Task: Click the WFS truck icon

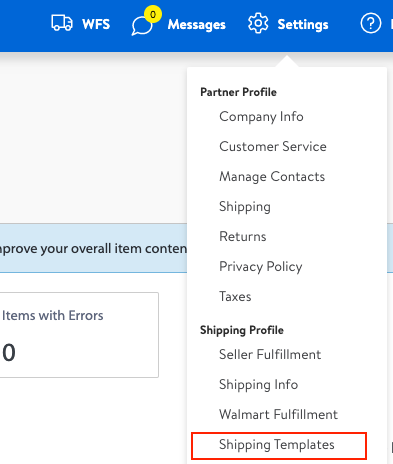Action: [x=62, y=23]
